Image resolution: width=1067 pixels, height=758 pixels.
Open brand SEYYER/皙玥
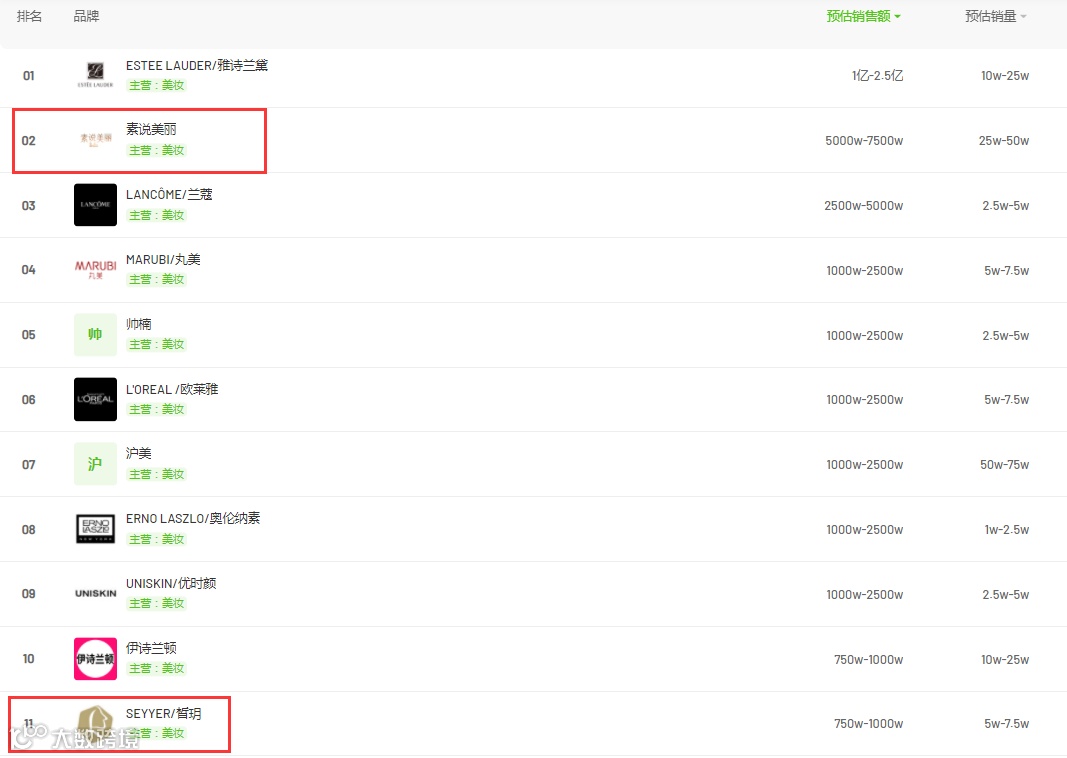click(x=163, y=713)
